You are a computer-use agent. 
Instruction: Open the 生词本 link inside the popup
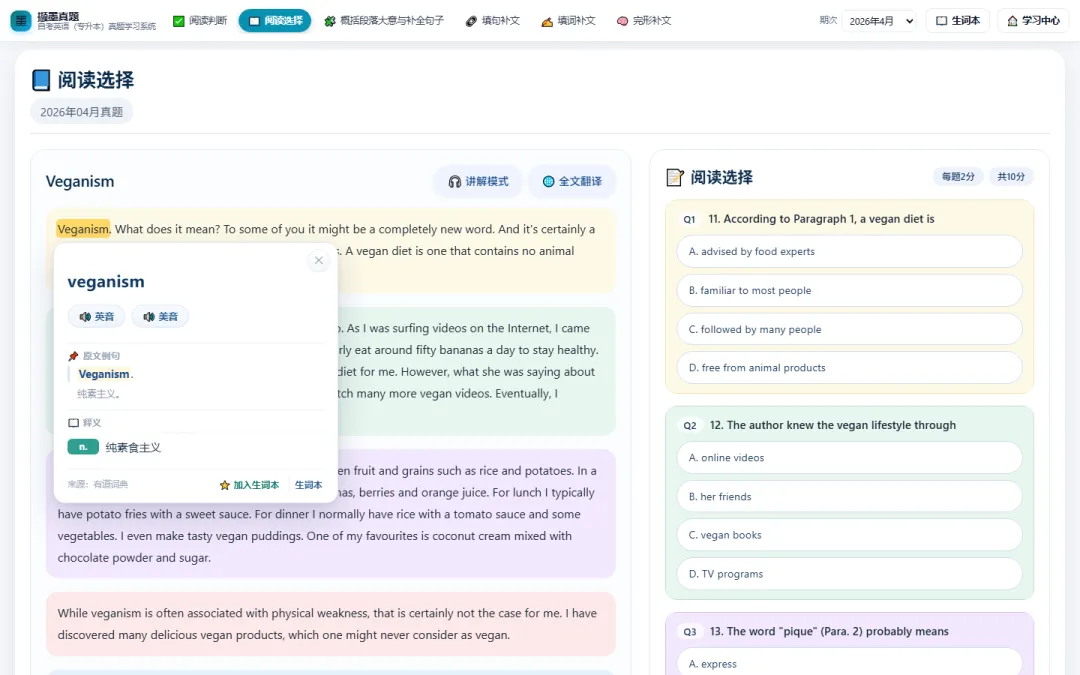tap(309, 485)
